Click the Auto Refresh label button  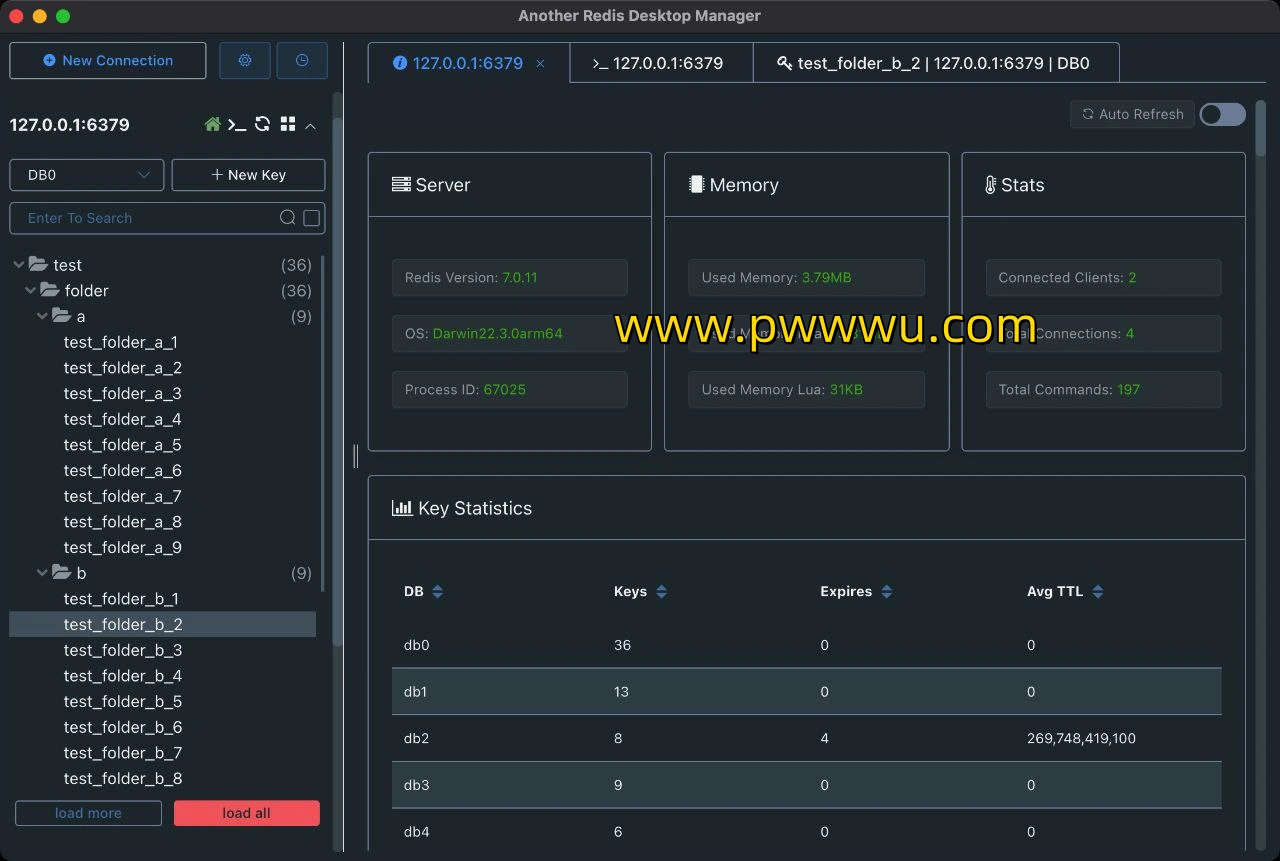[x=1132, y=114]
